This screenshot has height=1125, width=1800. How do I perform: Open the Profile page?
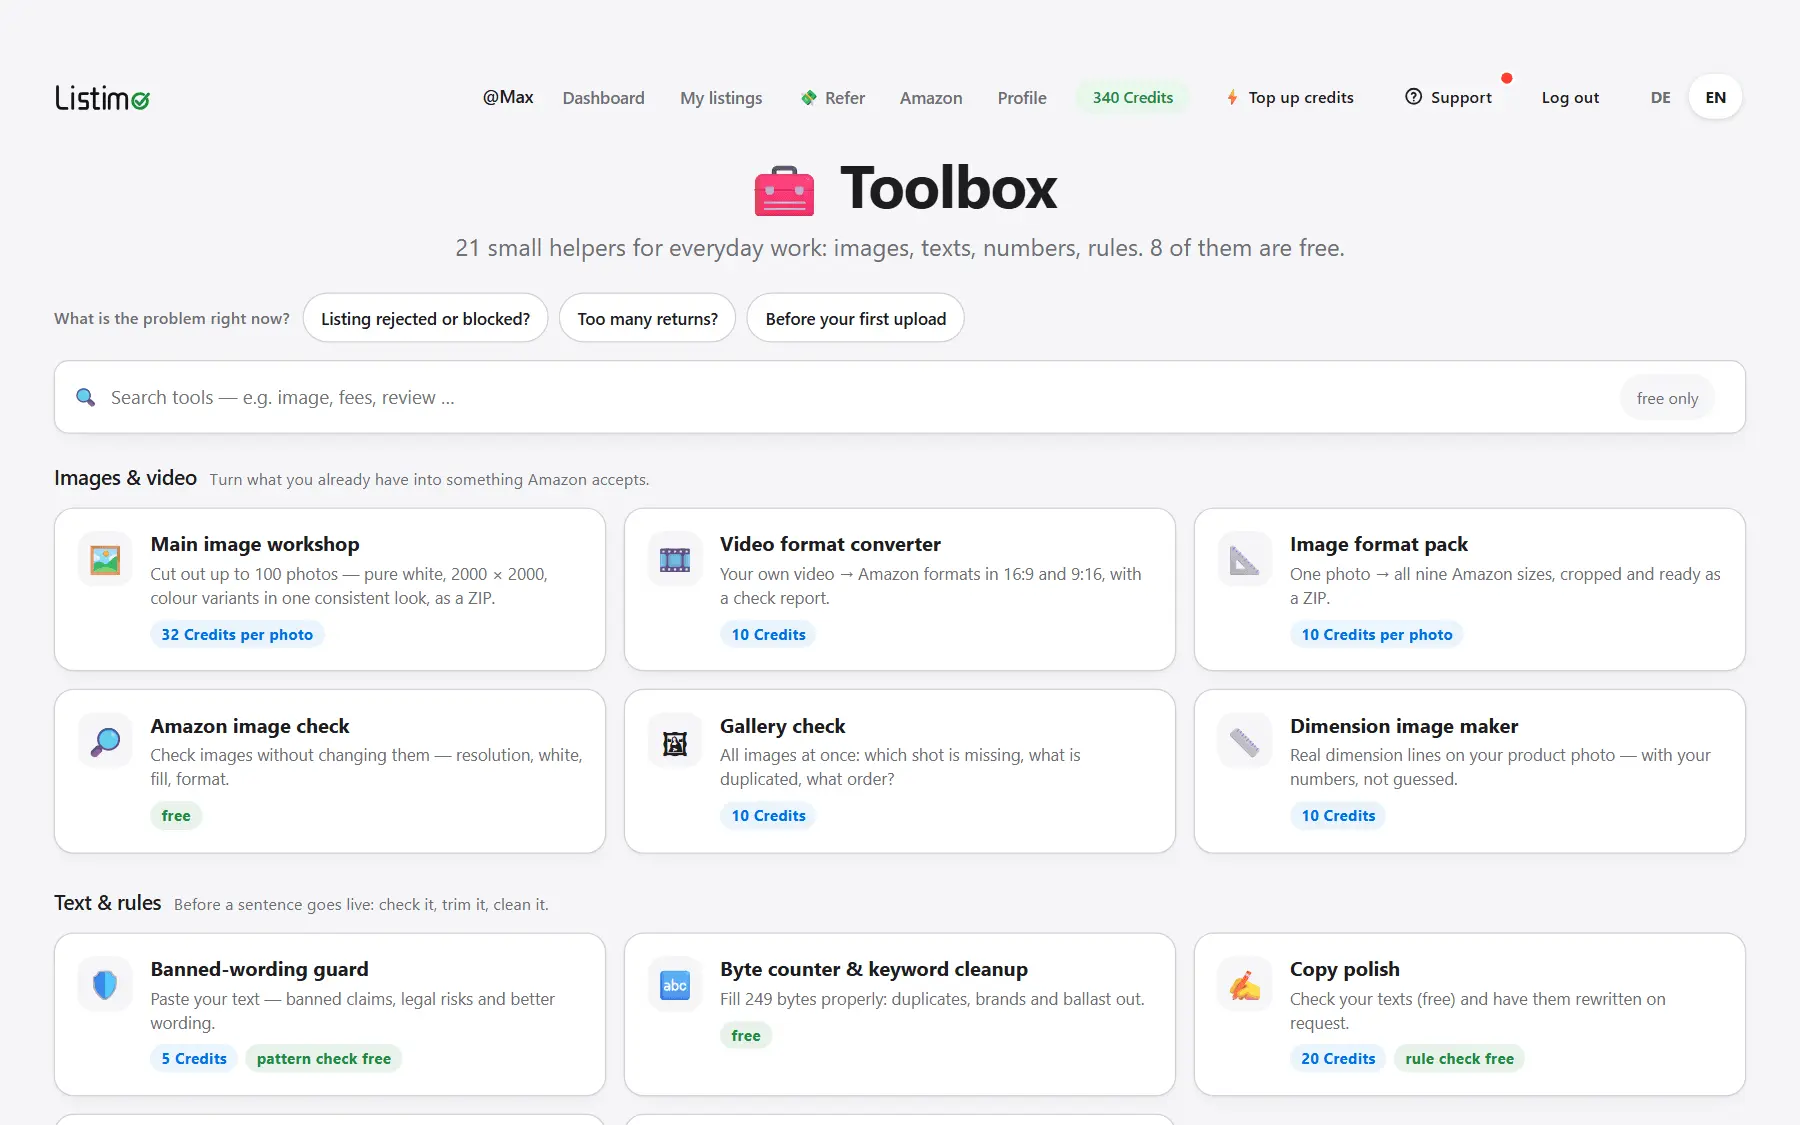(1022, 97)
